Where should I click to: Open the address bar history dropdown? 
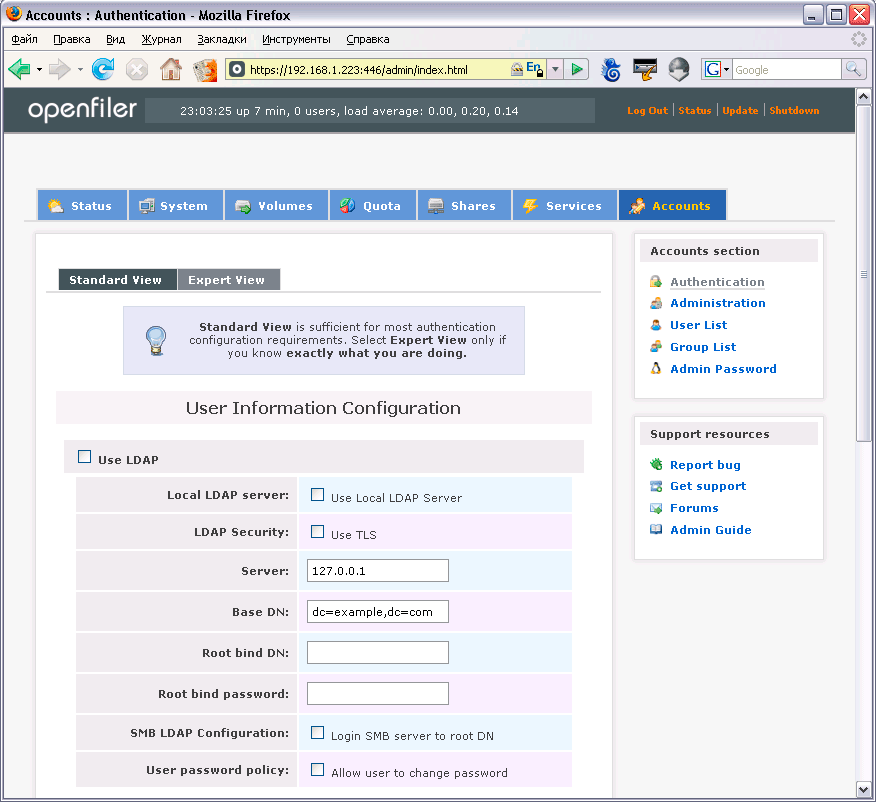point(555,69)
